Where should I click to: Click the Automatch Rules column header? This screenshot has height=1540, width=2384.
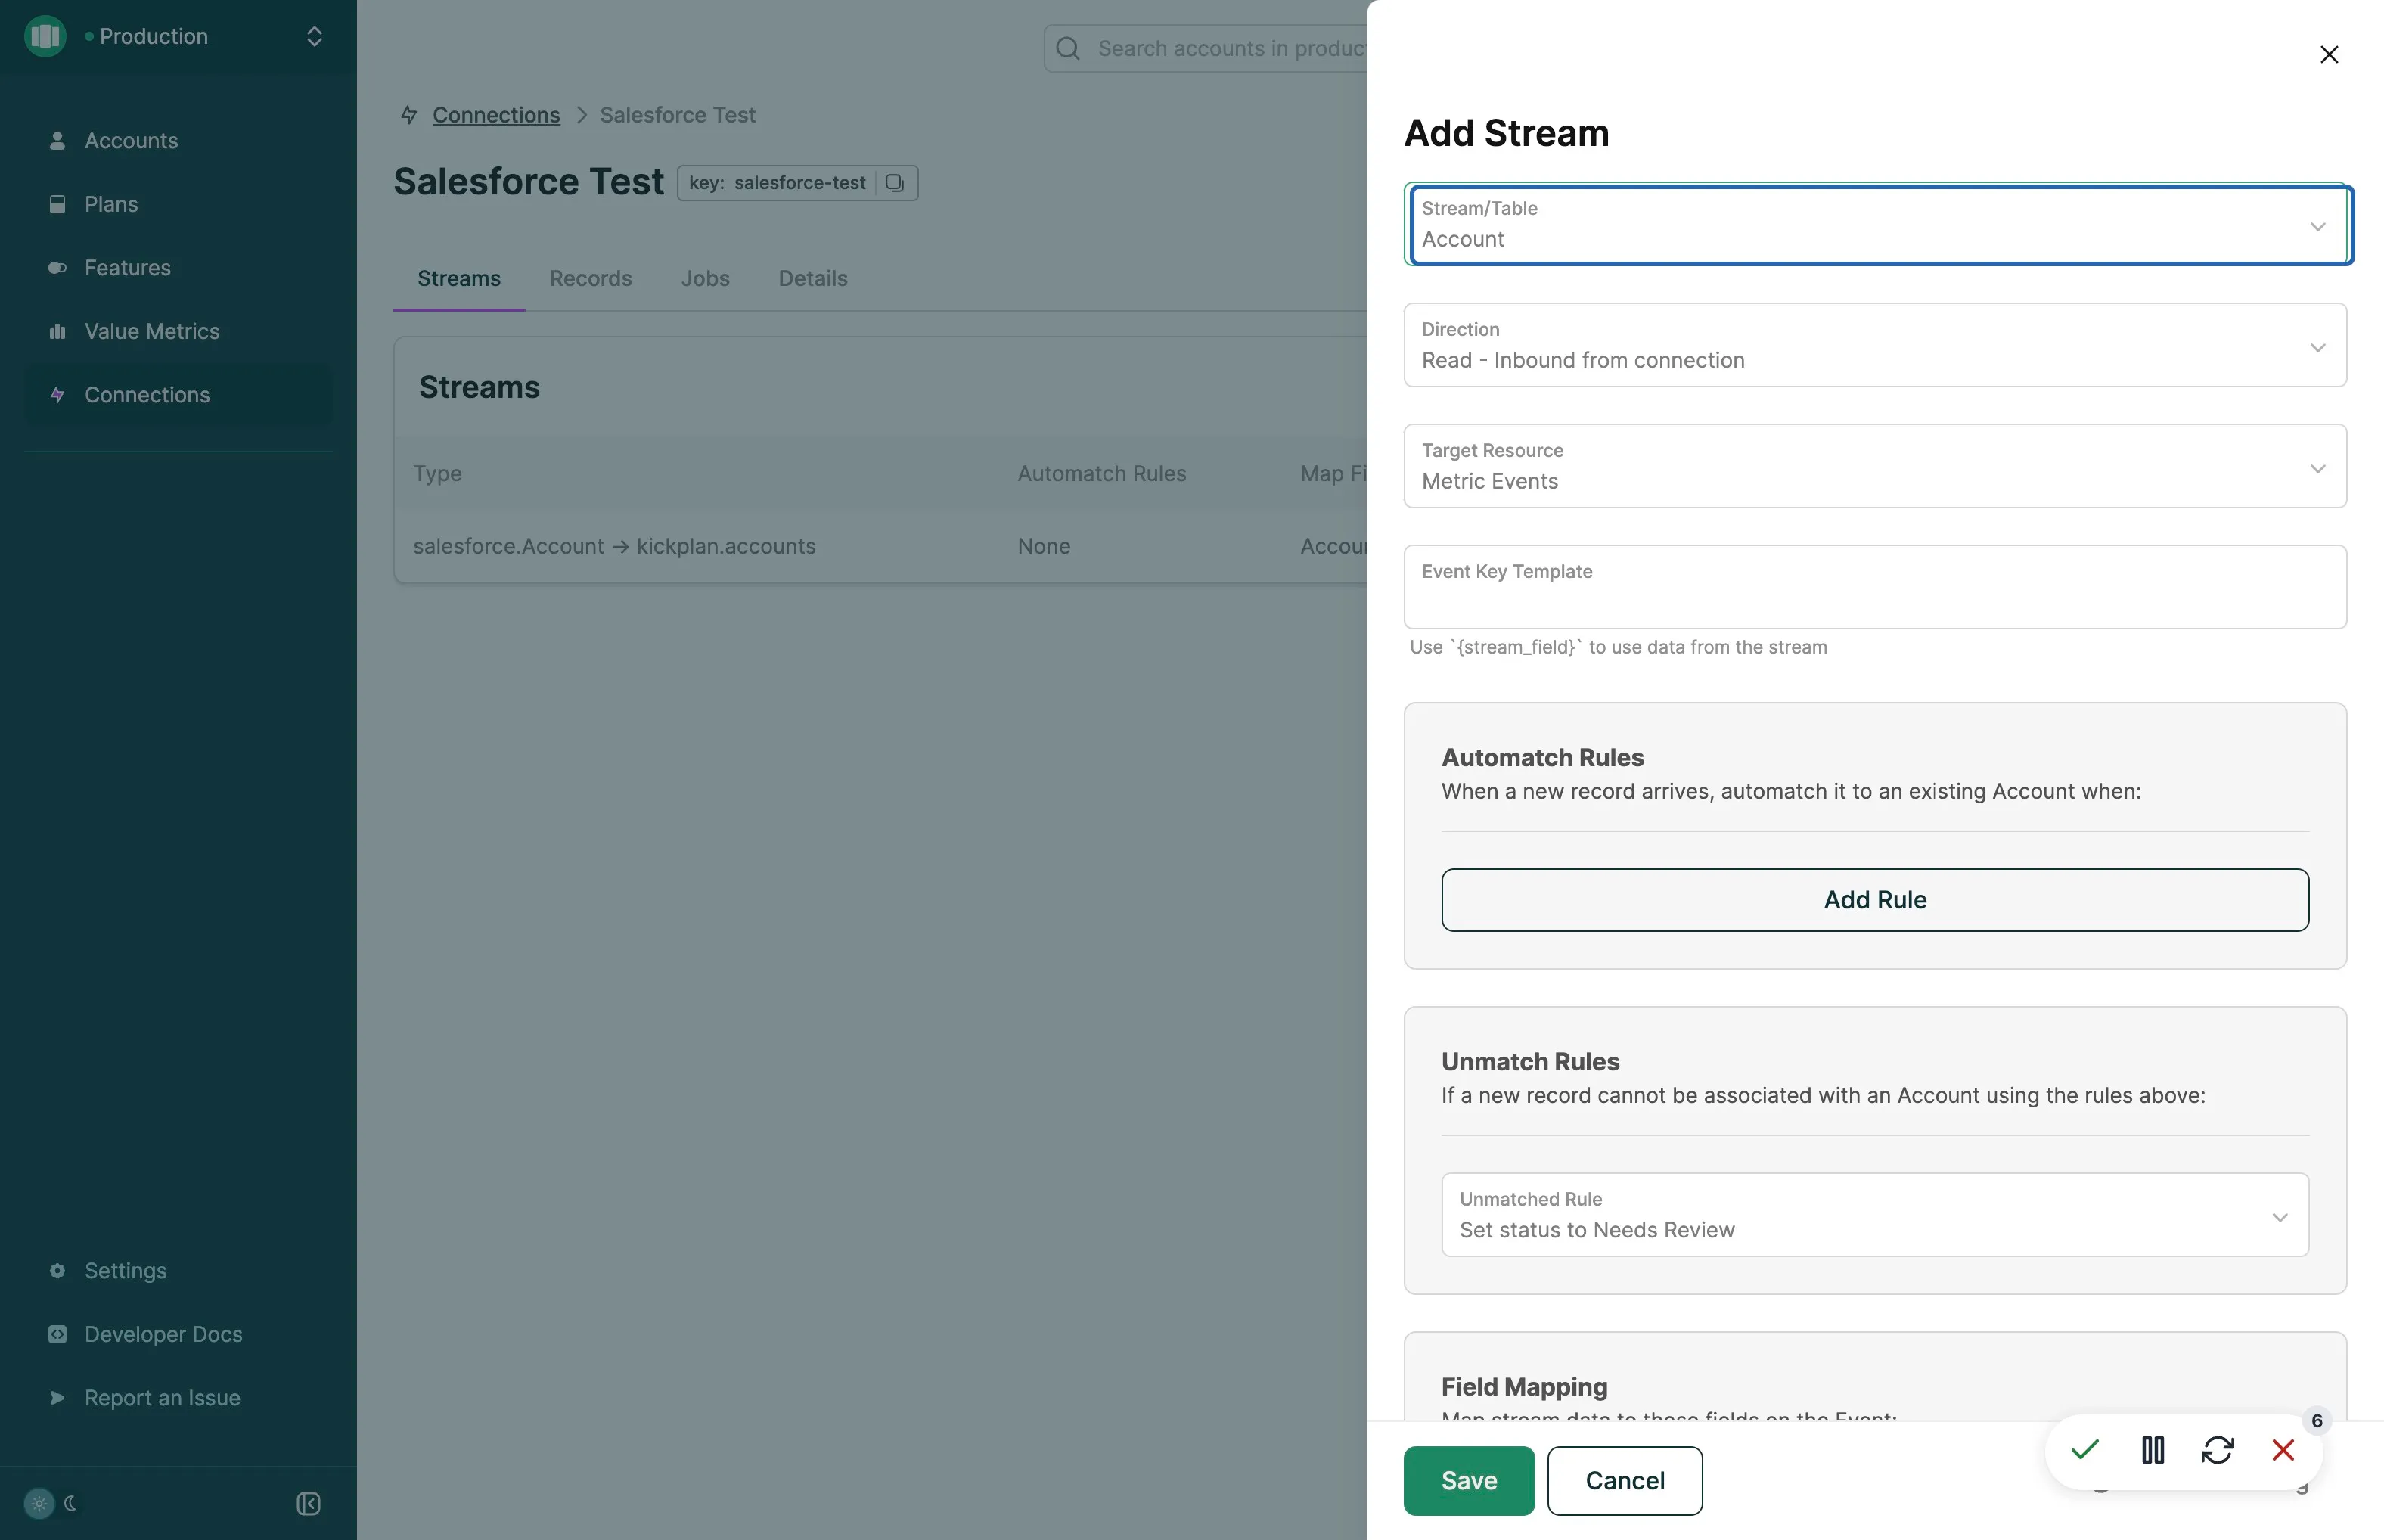point(1101,473)
